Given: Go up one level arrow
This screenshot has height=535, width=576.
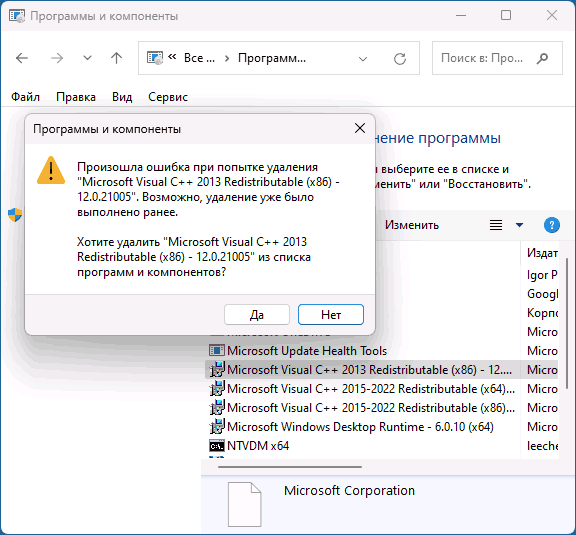Looking at the screenshot, I should 116,58.
